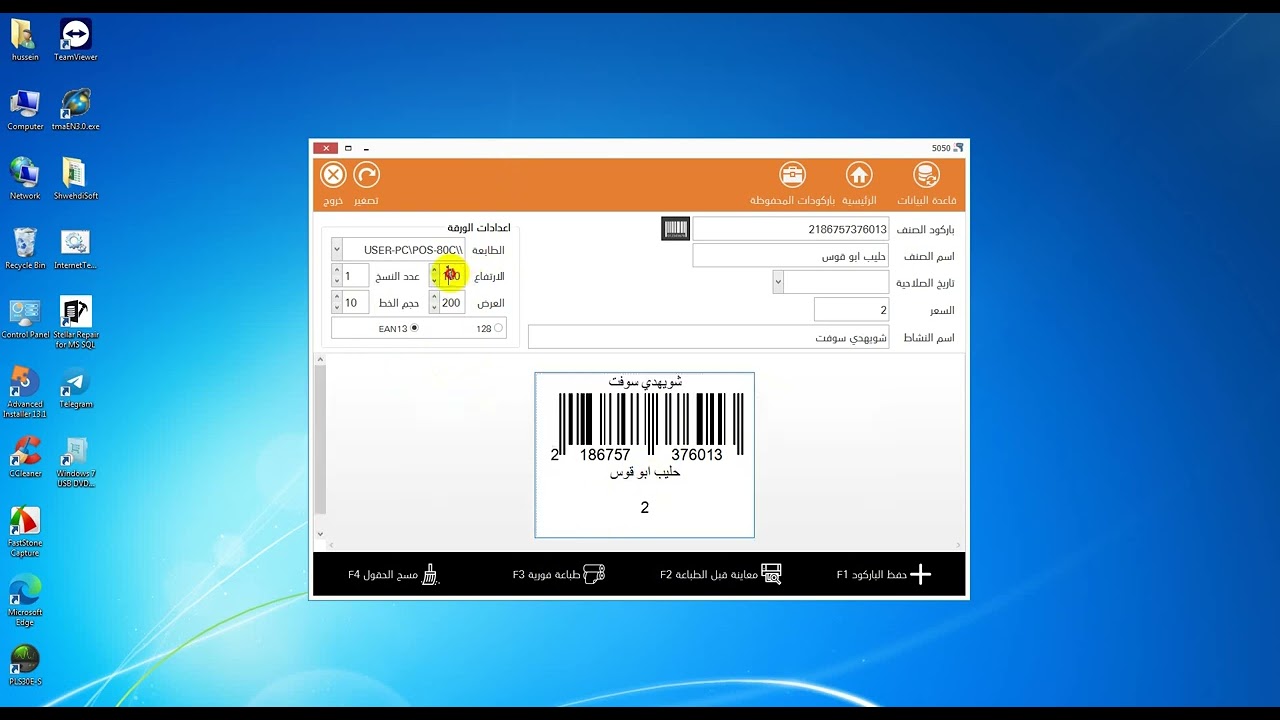Image resolution: width=1280 pixels, height=720 pixels.
Task: Click the preview panel vertical scrollbar
Action: tap(320, 440)
